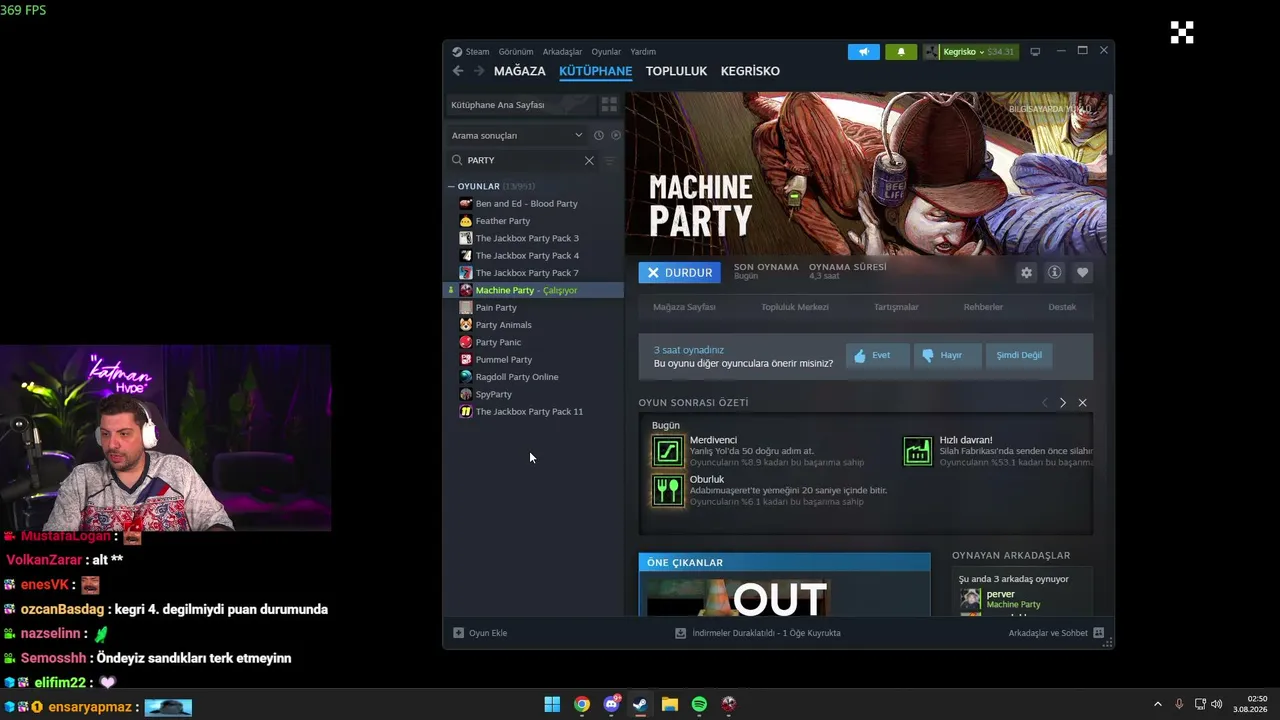Open the green notifications bell
The height and width of the screenshot is (720, 1280).
coord(901,52)
